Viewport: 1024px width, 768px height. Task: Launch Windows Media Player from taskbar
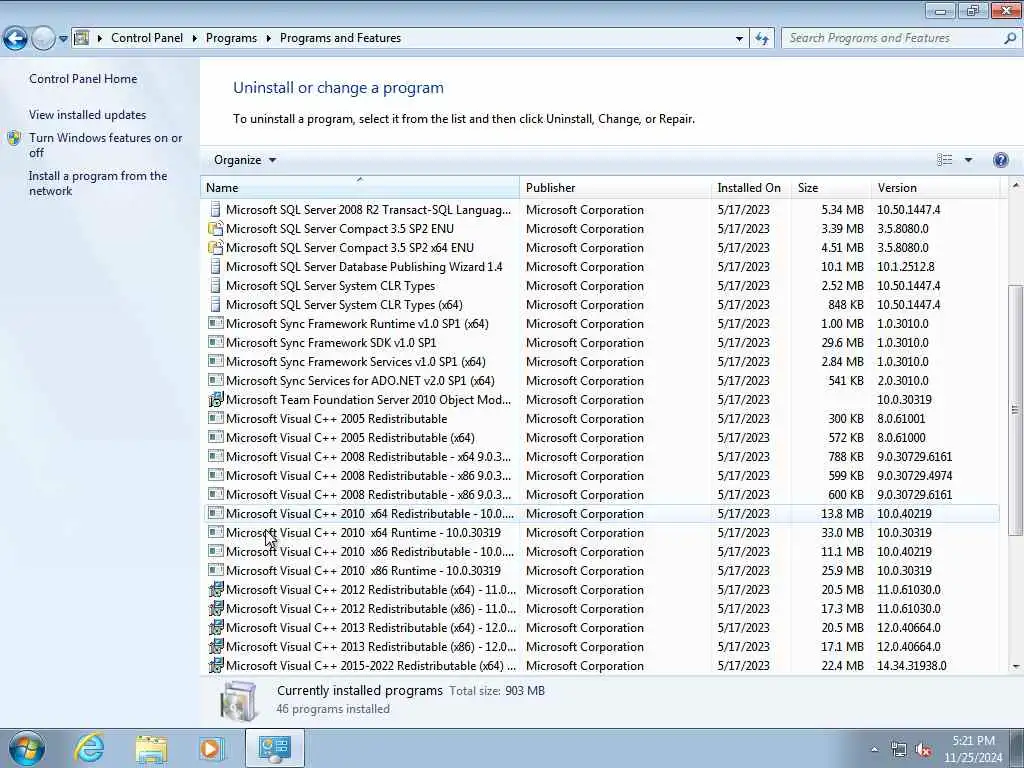[x=212, y=749]
